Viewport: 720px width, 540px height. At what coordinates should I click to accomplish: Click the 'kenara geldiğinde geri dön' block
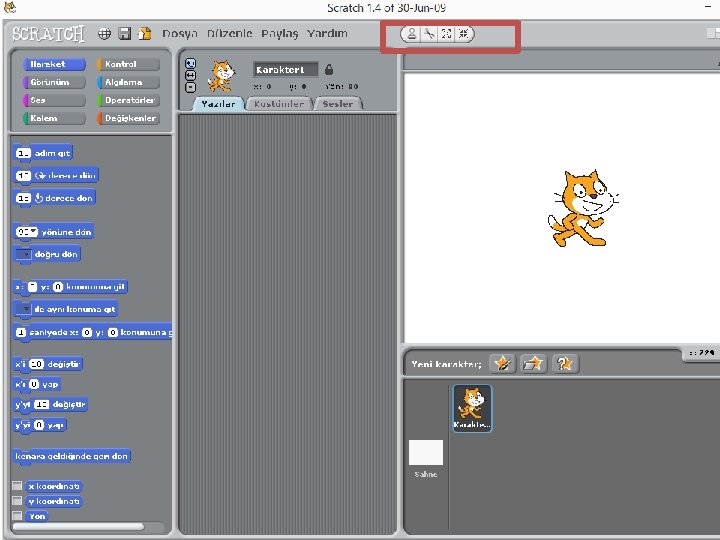point(71,456)
